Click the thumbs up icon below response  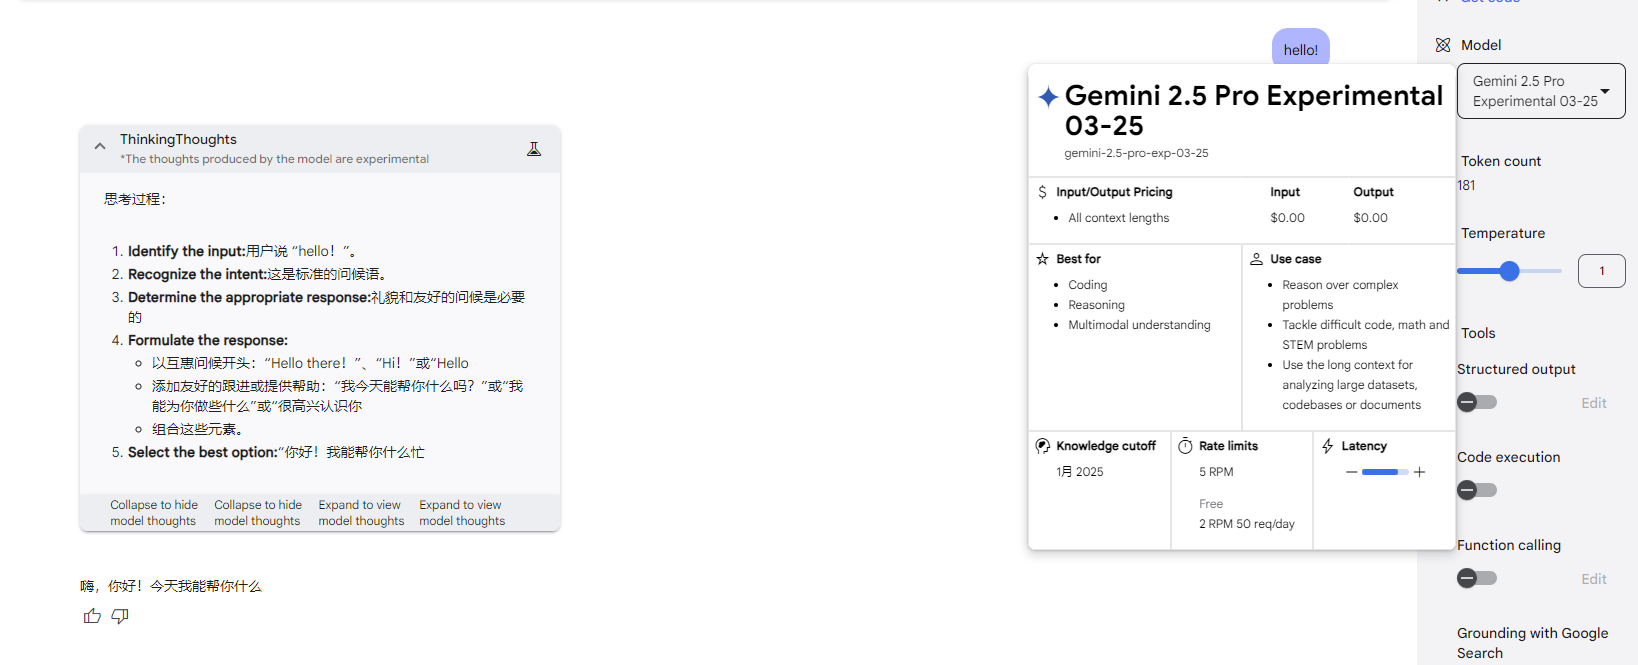coord(92,616)
